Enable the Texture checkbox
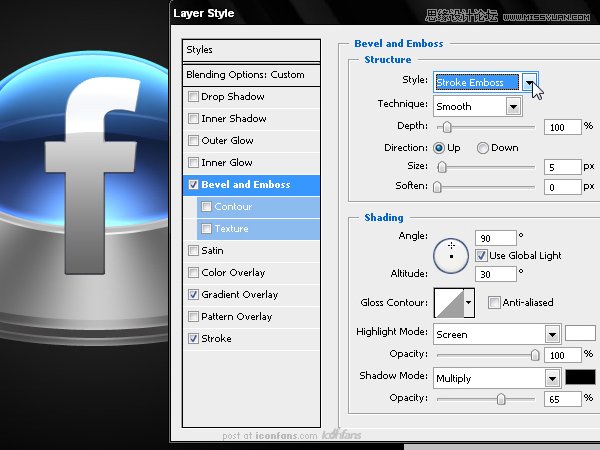The width and height of the screenshot is (600, 450). 206,229
